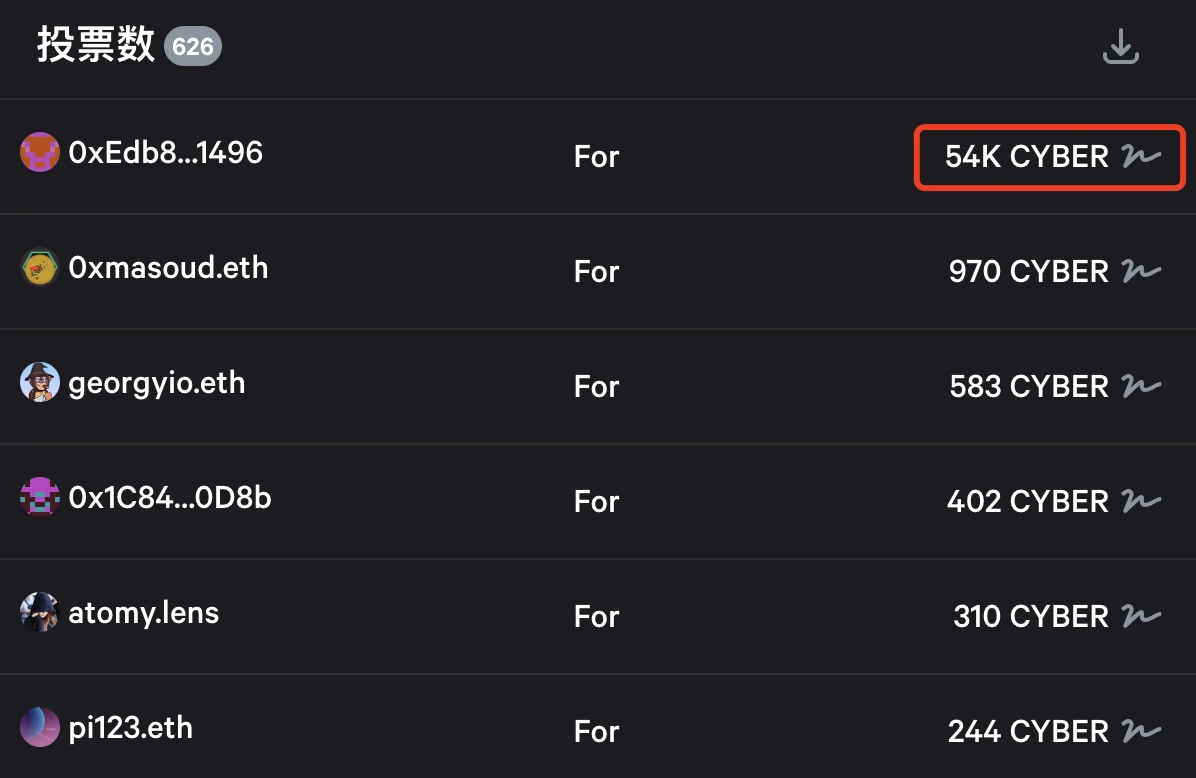This screenshot has width=1196, height=778.
Task: Click avatar of 0xEdb8...1496
Action: tap(40, 153)
